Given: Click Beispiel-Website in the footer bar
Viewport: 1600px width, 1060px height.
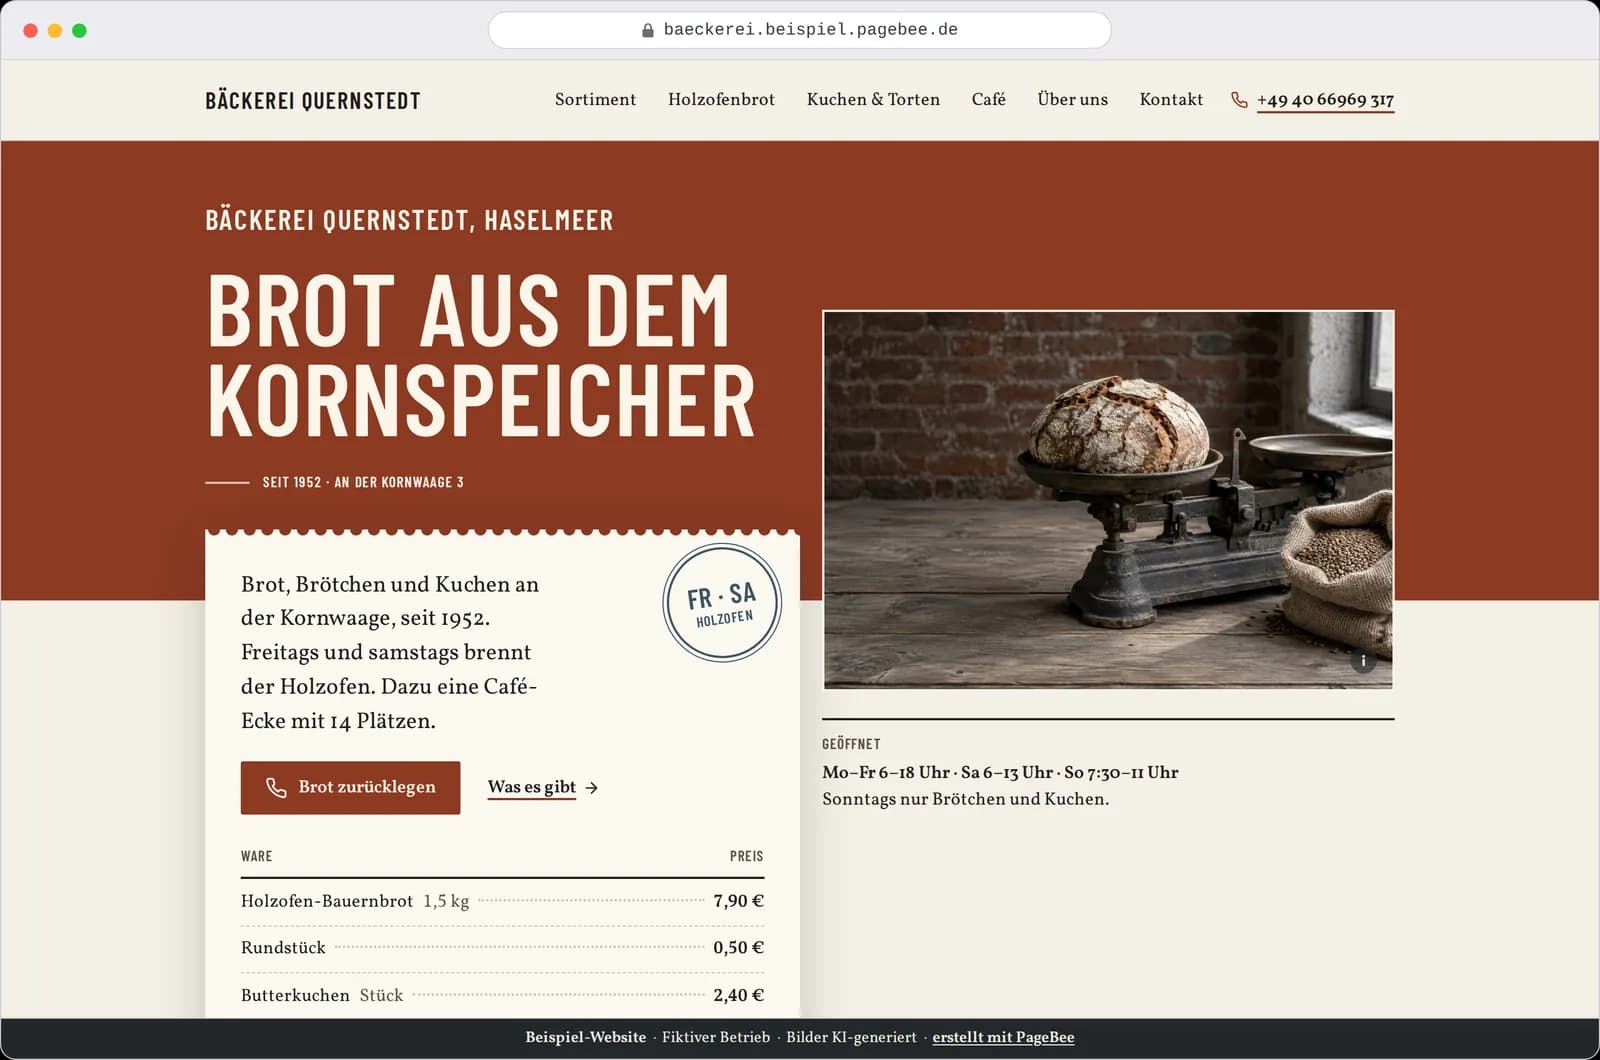Looking at the screenshot, I should pyautogui.click(x=586, y=1037).
